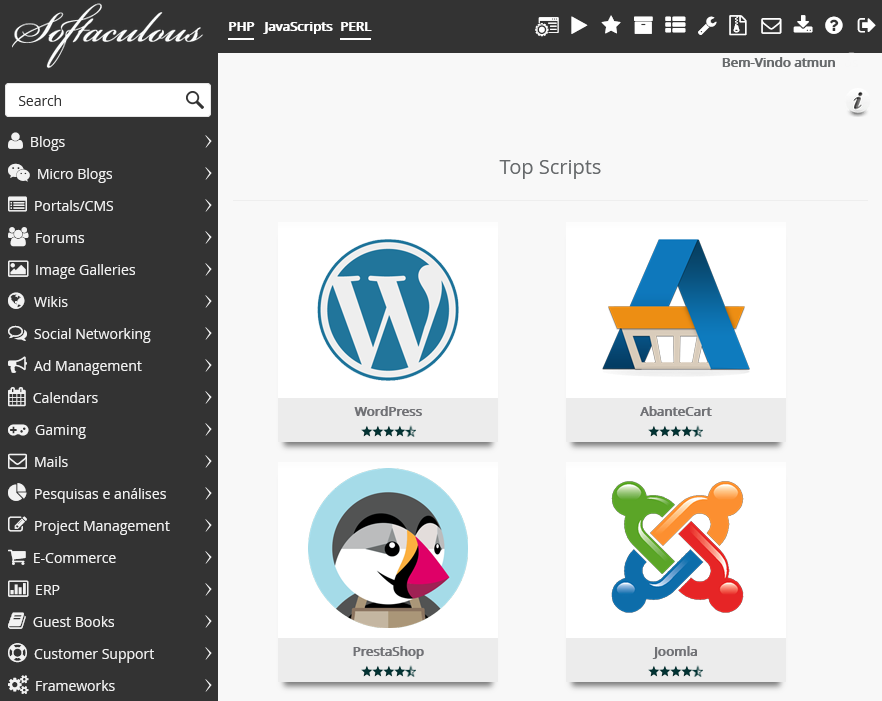Expand Project Management chevron

(x=208, y=525)
